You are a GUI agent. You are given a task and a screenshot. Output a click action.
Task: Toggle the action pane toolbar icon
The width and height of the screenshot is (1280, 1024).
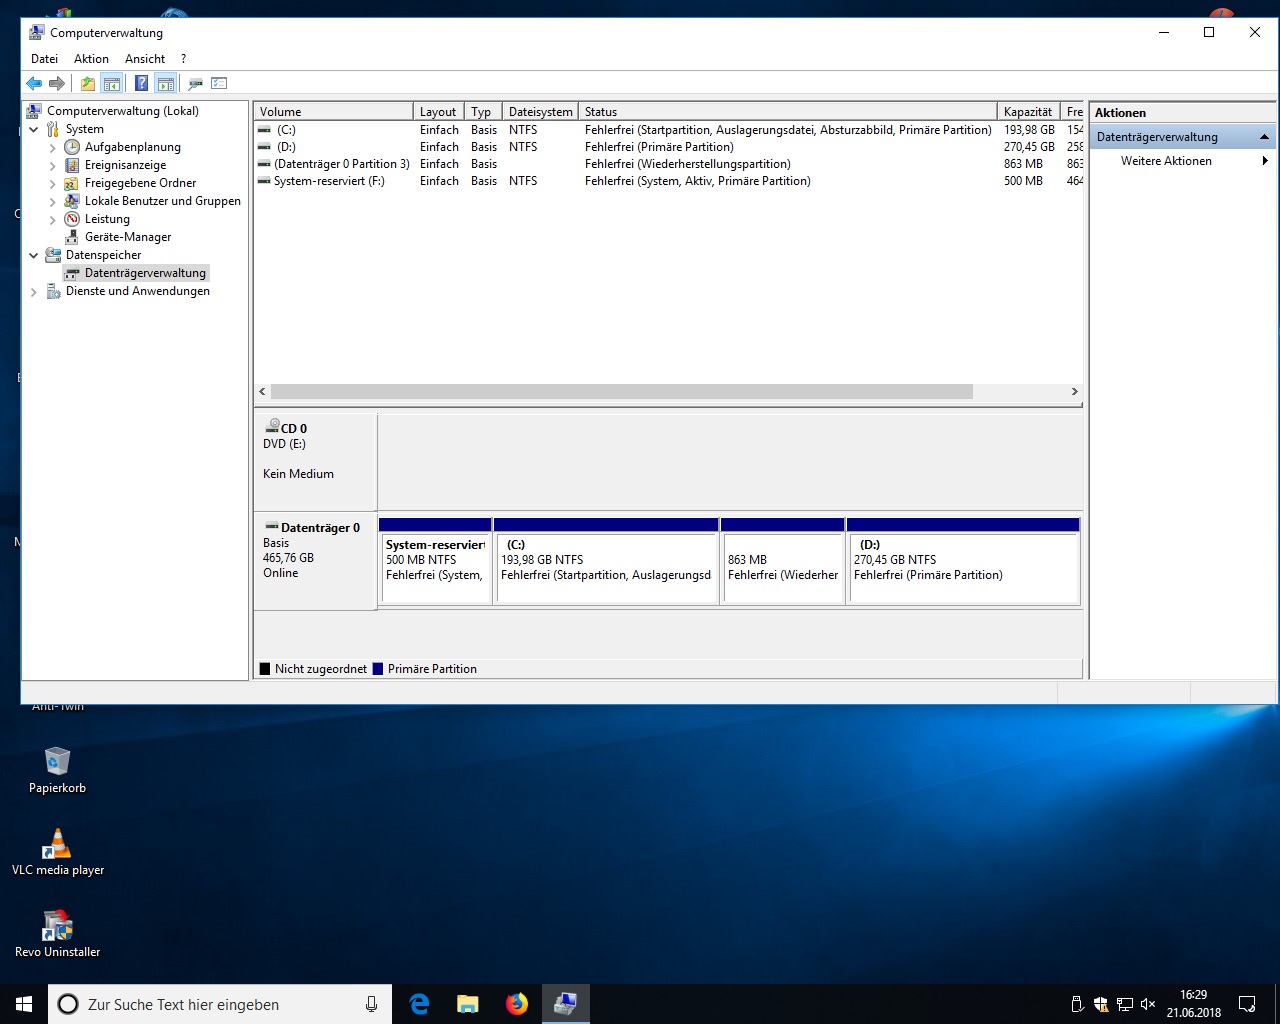(166, 84)
